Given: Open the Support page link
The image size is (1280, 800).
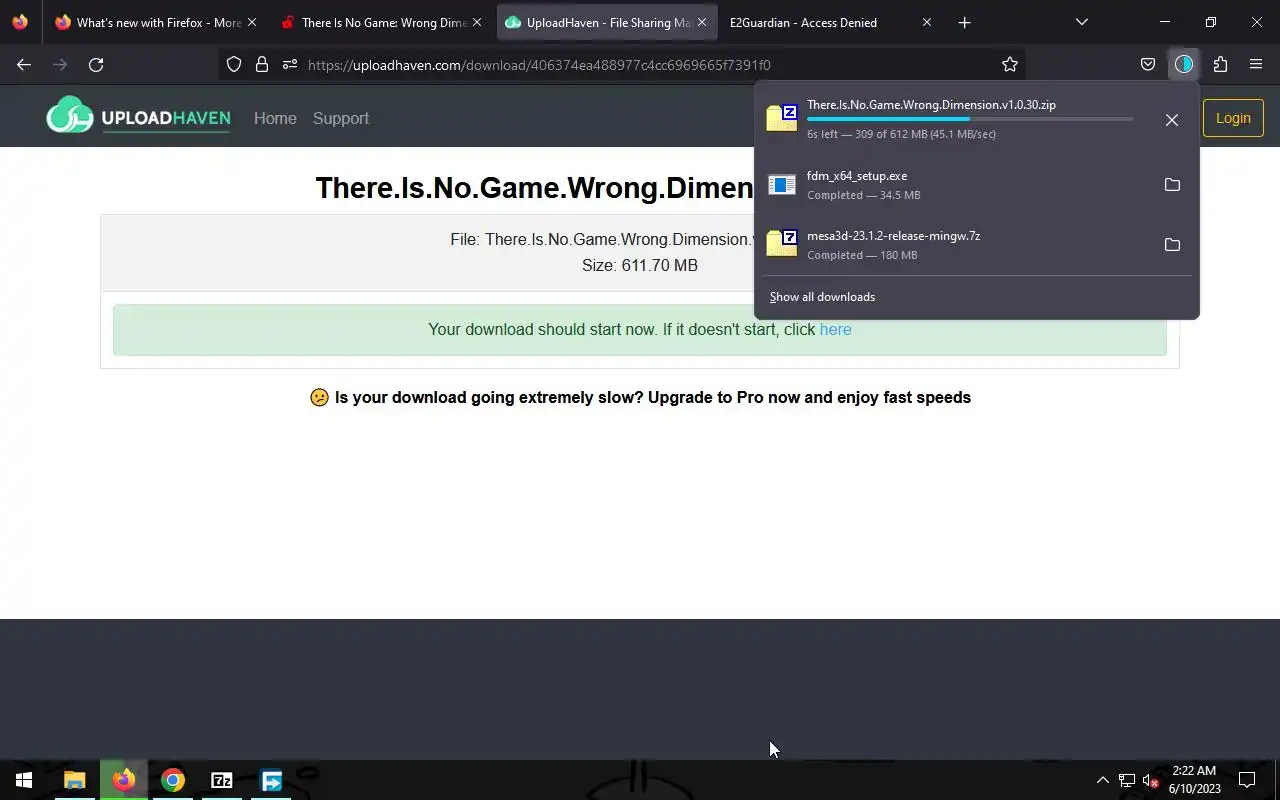Looking at the screenshot, I should pos(341,118).
